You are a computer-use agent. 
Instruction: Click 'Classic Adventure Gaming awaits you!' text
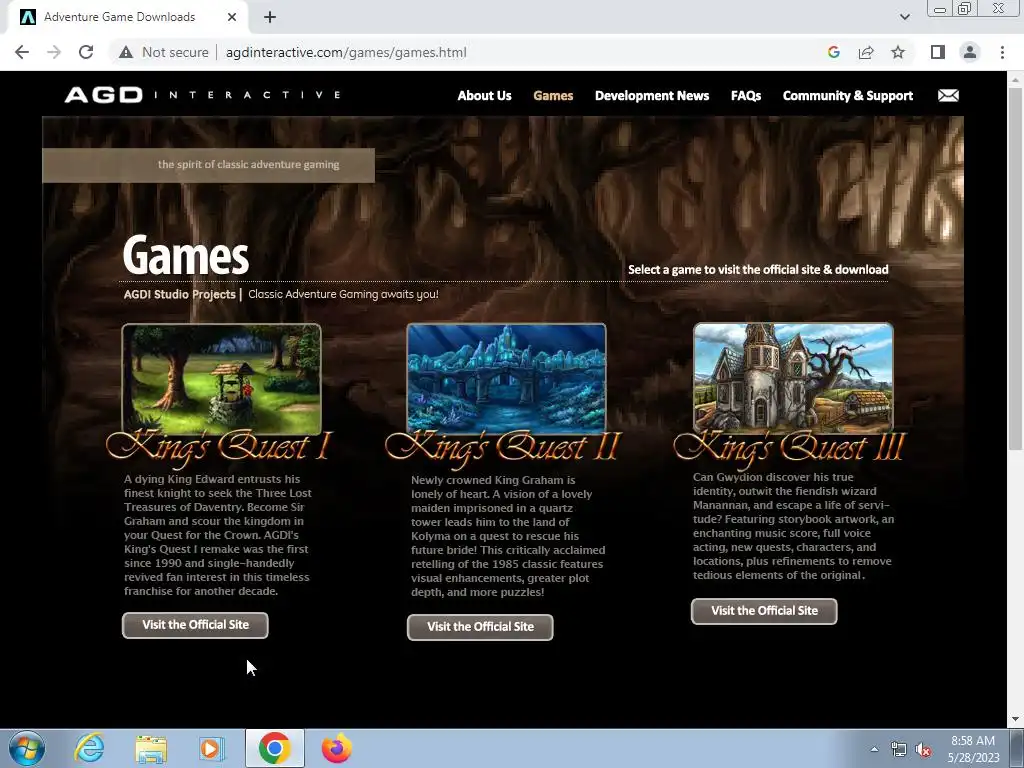pyautogui.click(x=344, y=295)
